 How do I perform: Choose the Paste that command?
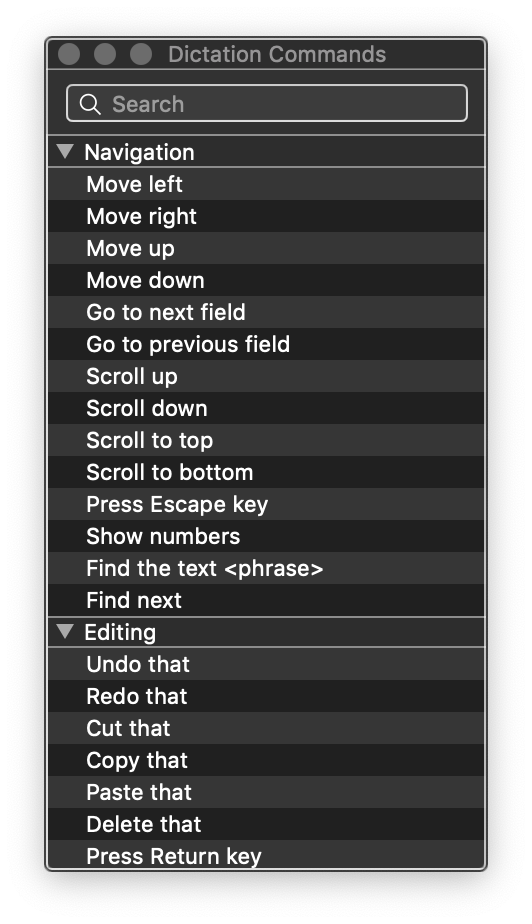[x=266, y=791]
